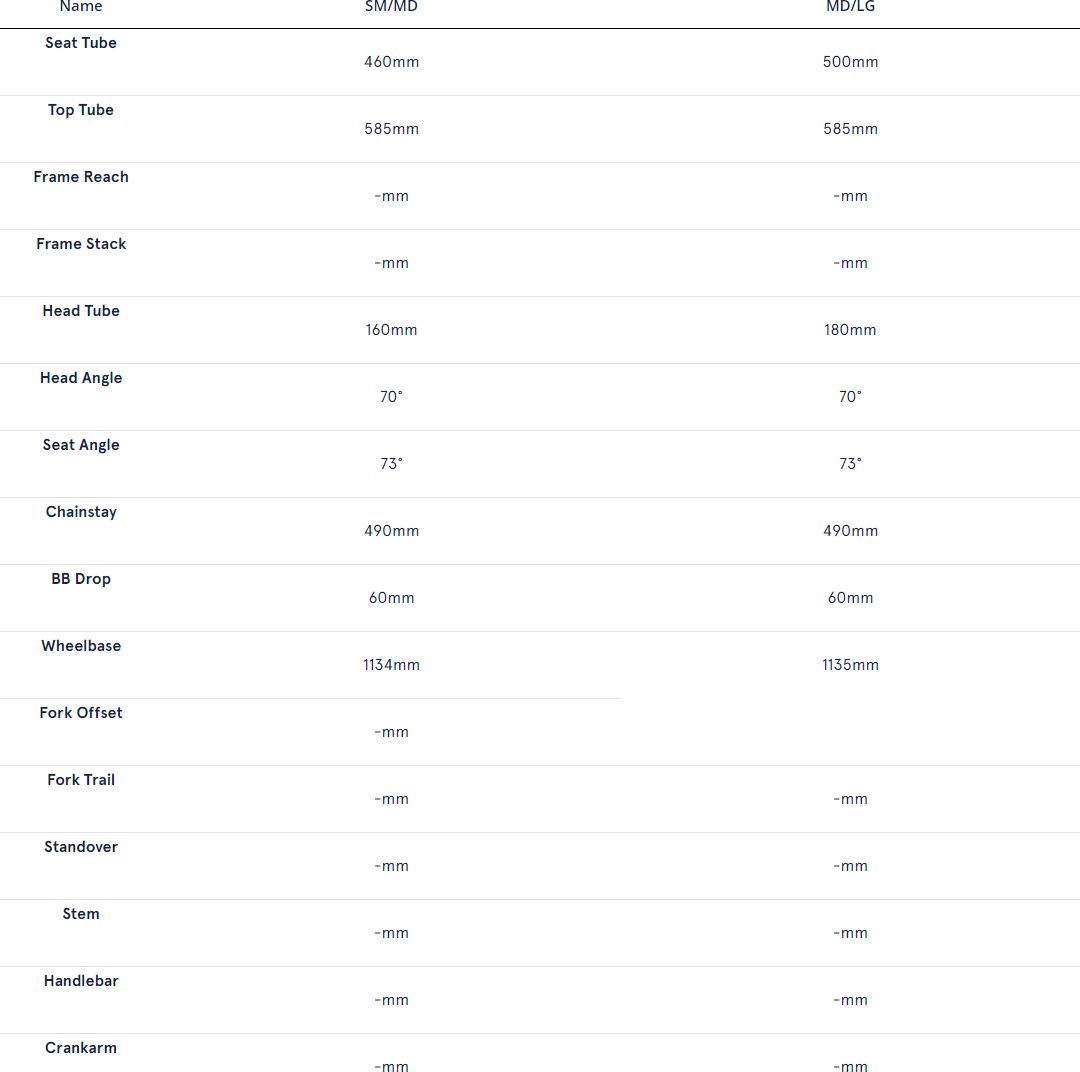The height and width of the screenshot is (1072, 1080).
Task: Click the Standover row label
Action: (x=81, y=847)
